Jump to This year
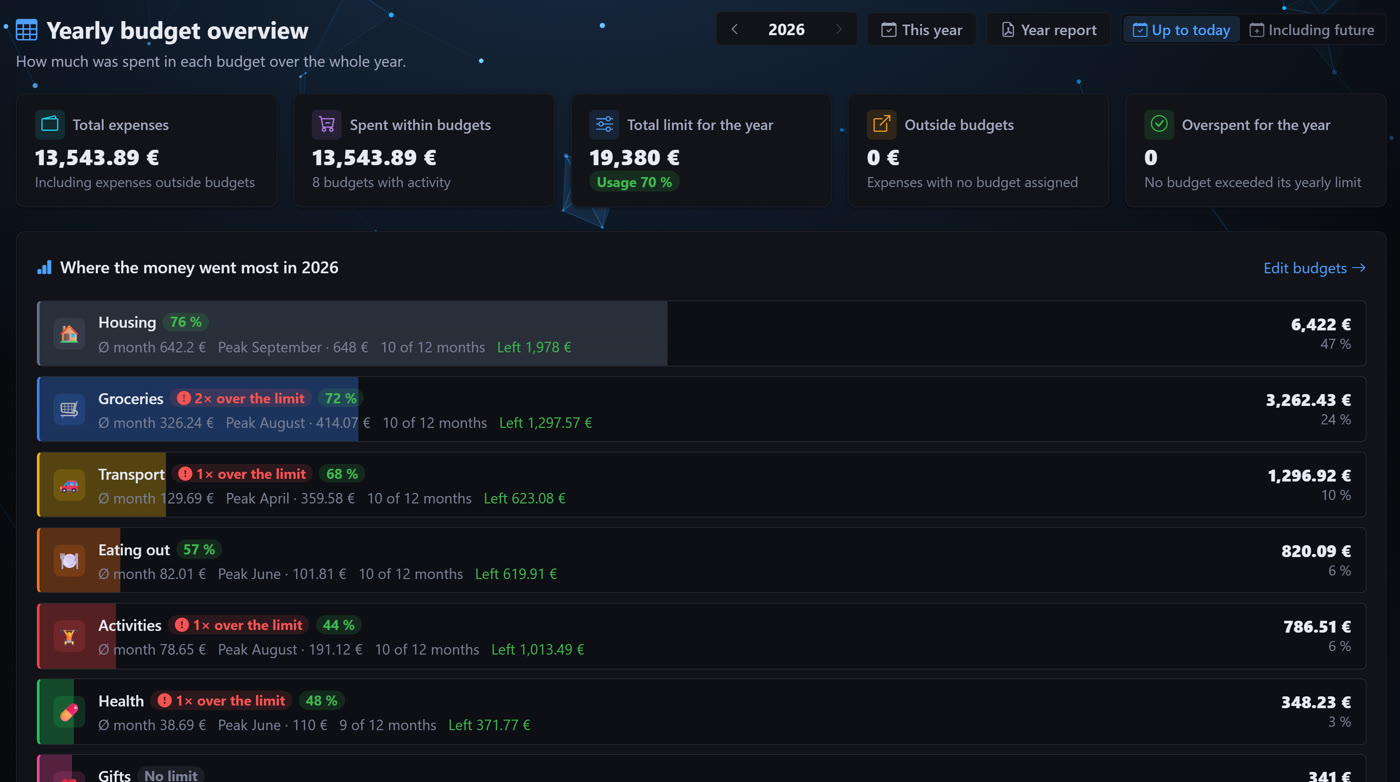The image size is (1400, 782). point(921,30)
